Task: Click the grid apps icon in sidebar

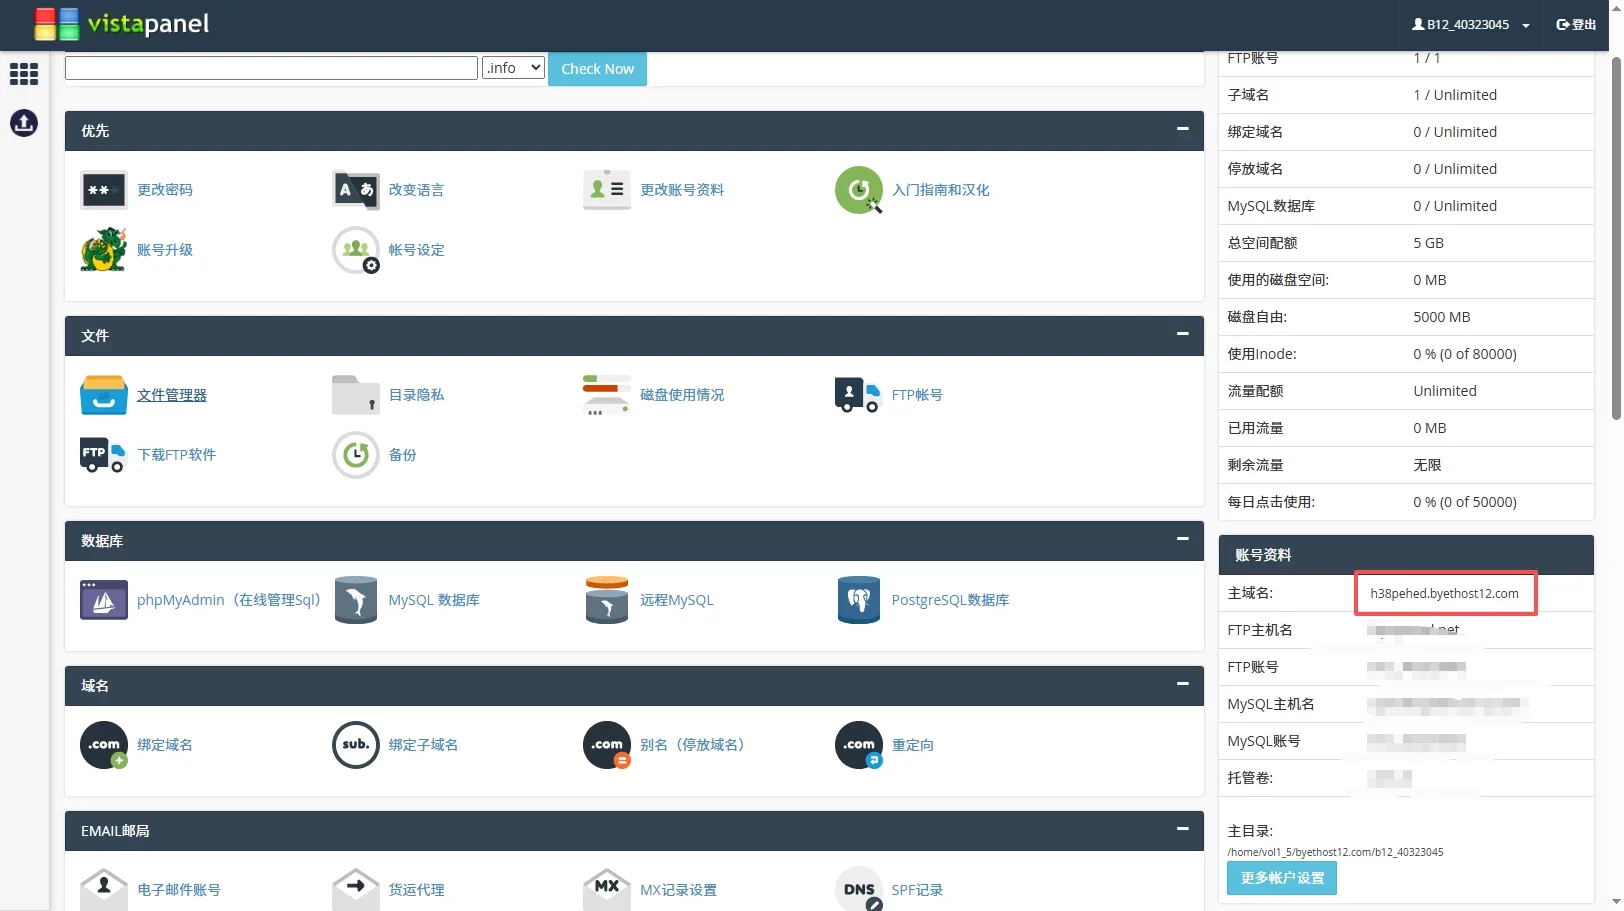Action: pyautogui.click(x=24, y=74)
